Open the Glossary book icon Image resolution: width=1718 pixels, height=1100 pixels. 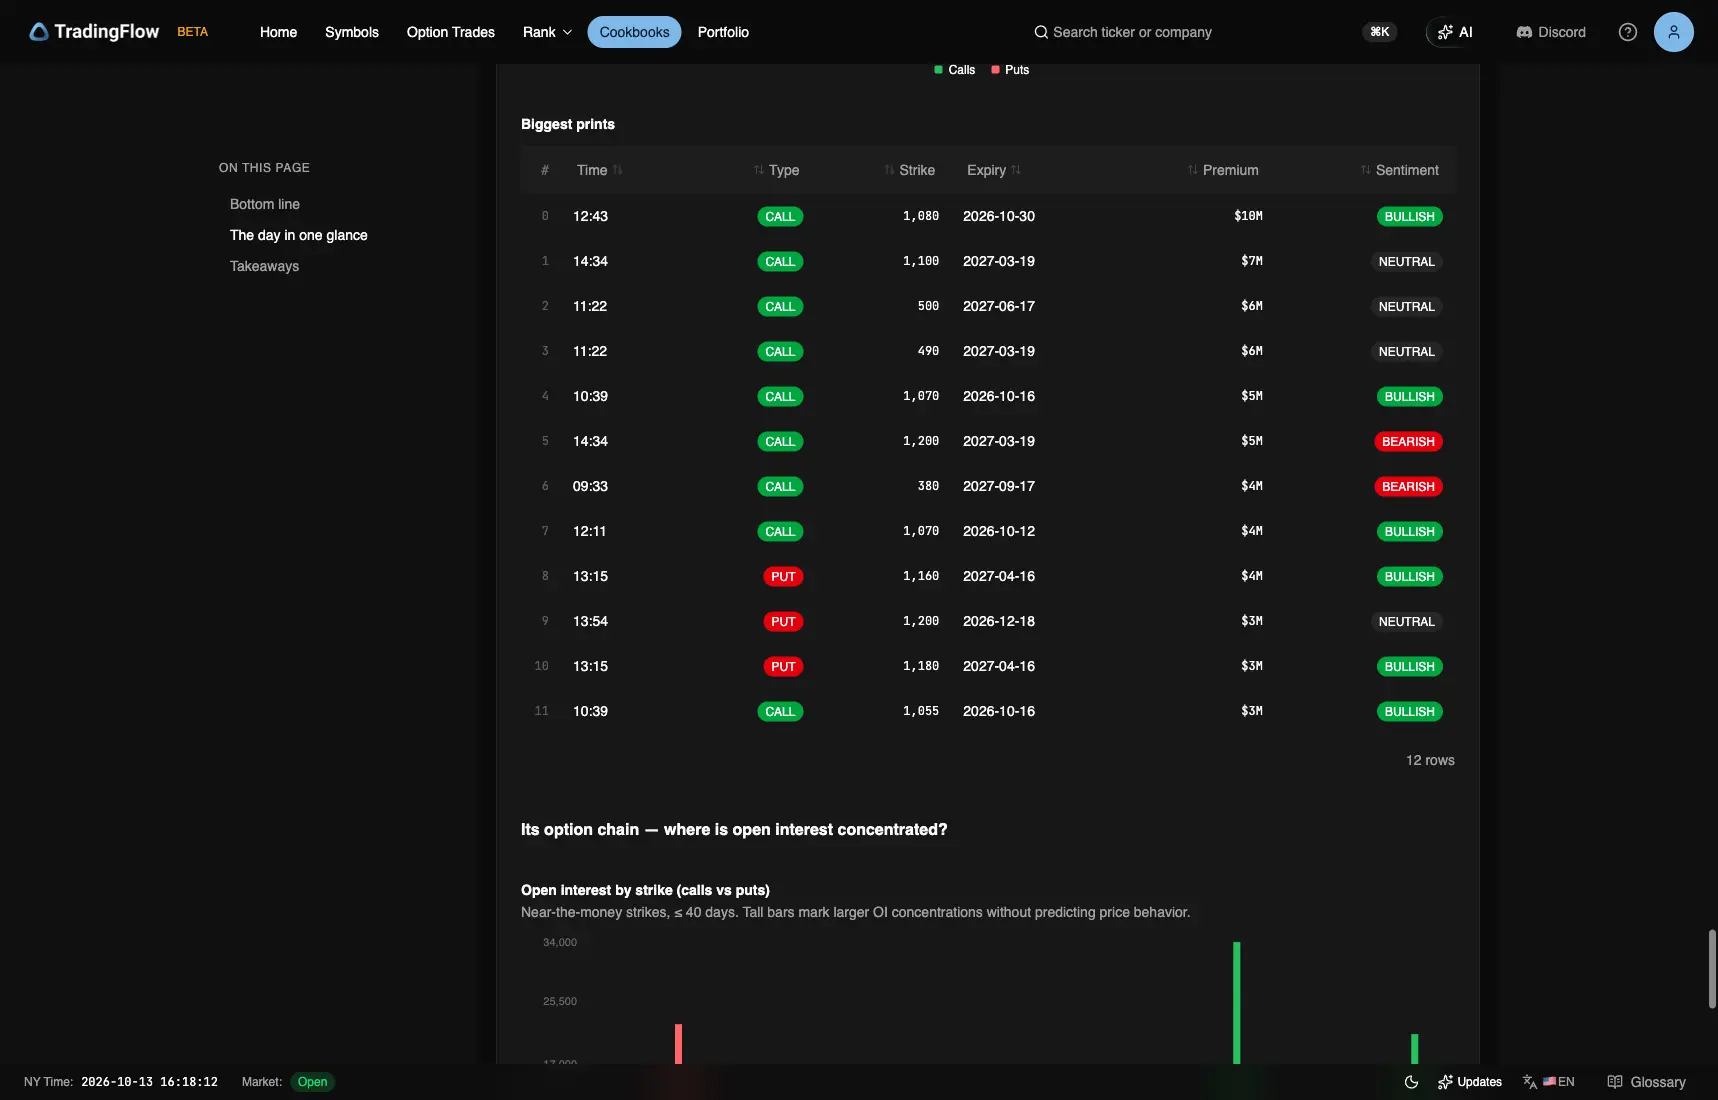pos(1615,1082)
